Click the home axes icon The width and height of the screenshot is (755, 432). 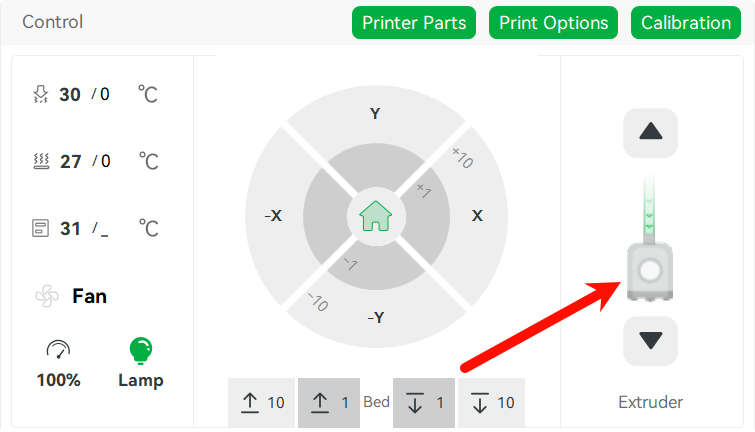(376, 216)
